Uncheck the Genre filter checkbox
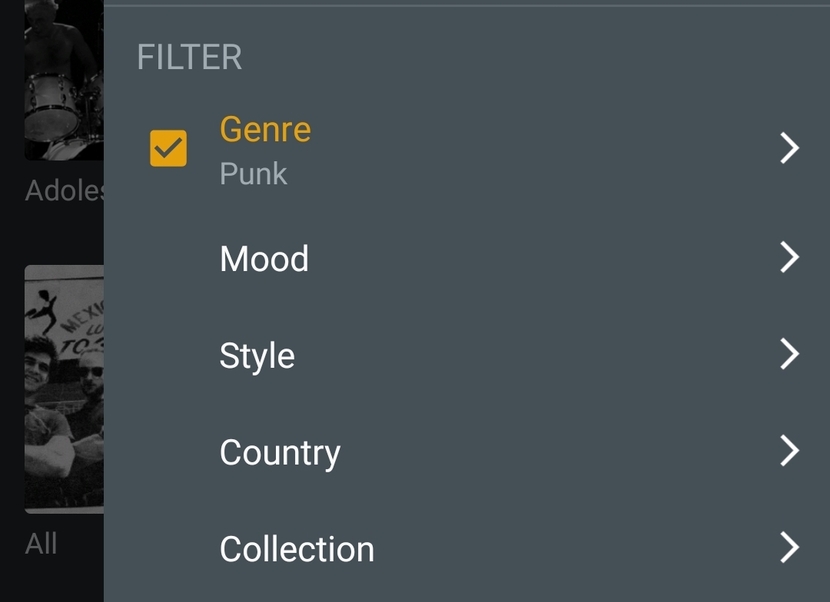The image size is (830, 602). pos(168,149)
